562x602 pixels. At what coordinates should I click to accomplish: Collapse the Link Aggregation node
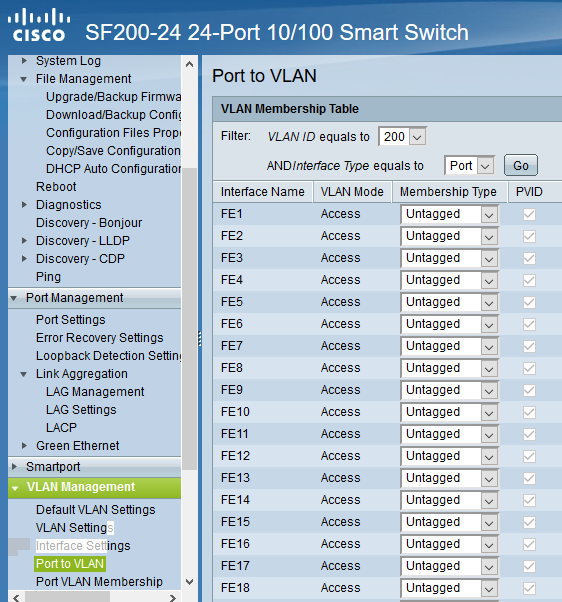coord(24,374)
